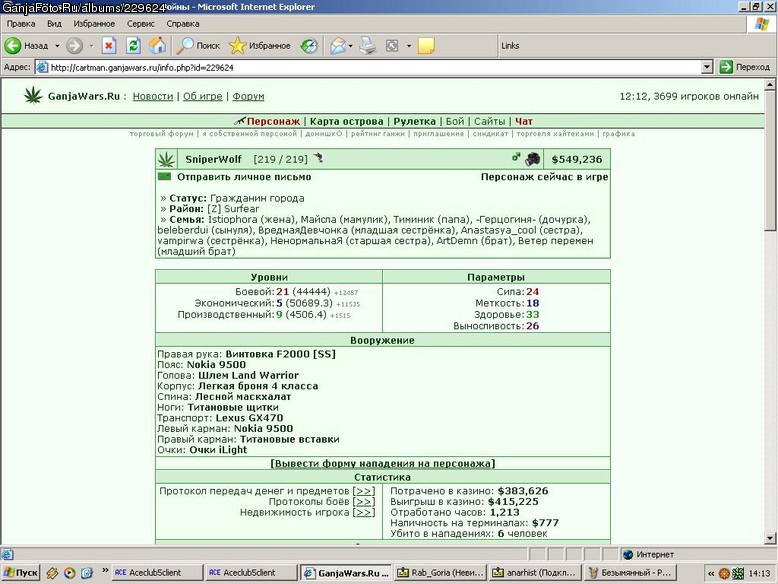Open the Избранное menu

(94, 24)
